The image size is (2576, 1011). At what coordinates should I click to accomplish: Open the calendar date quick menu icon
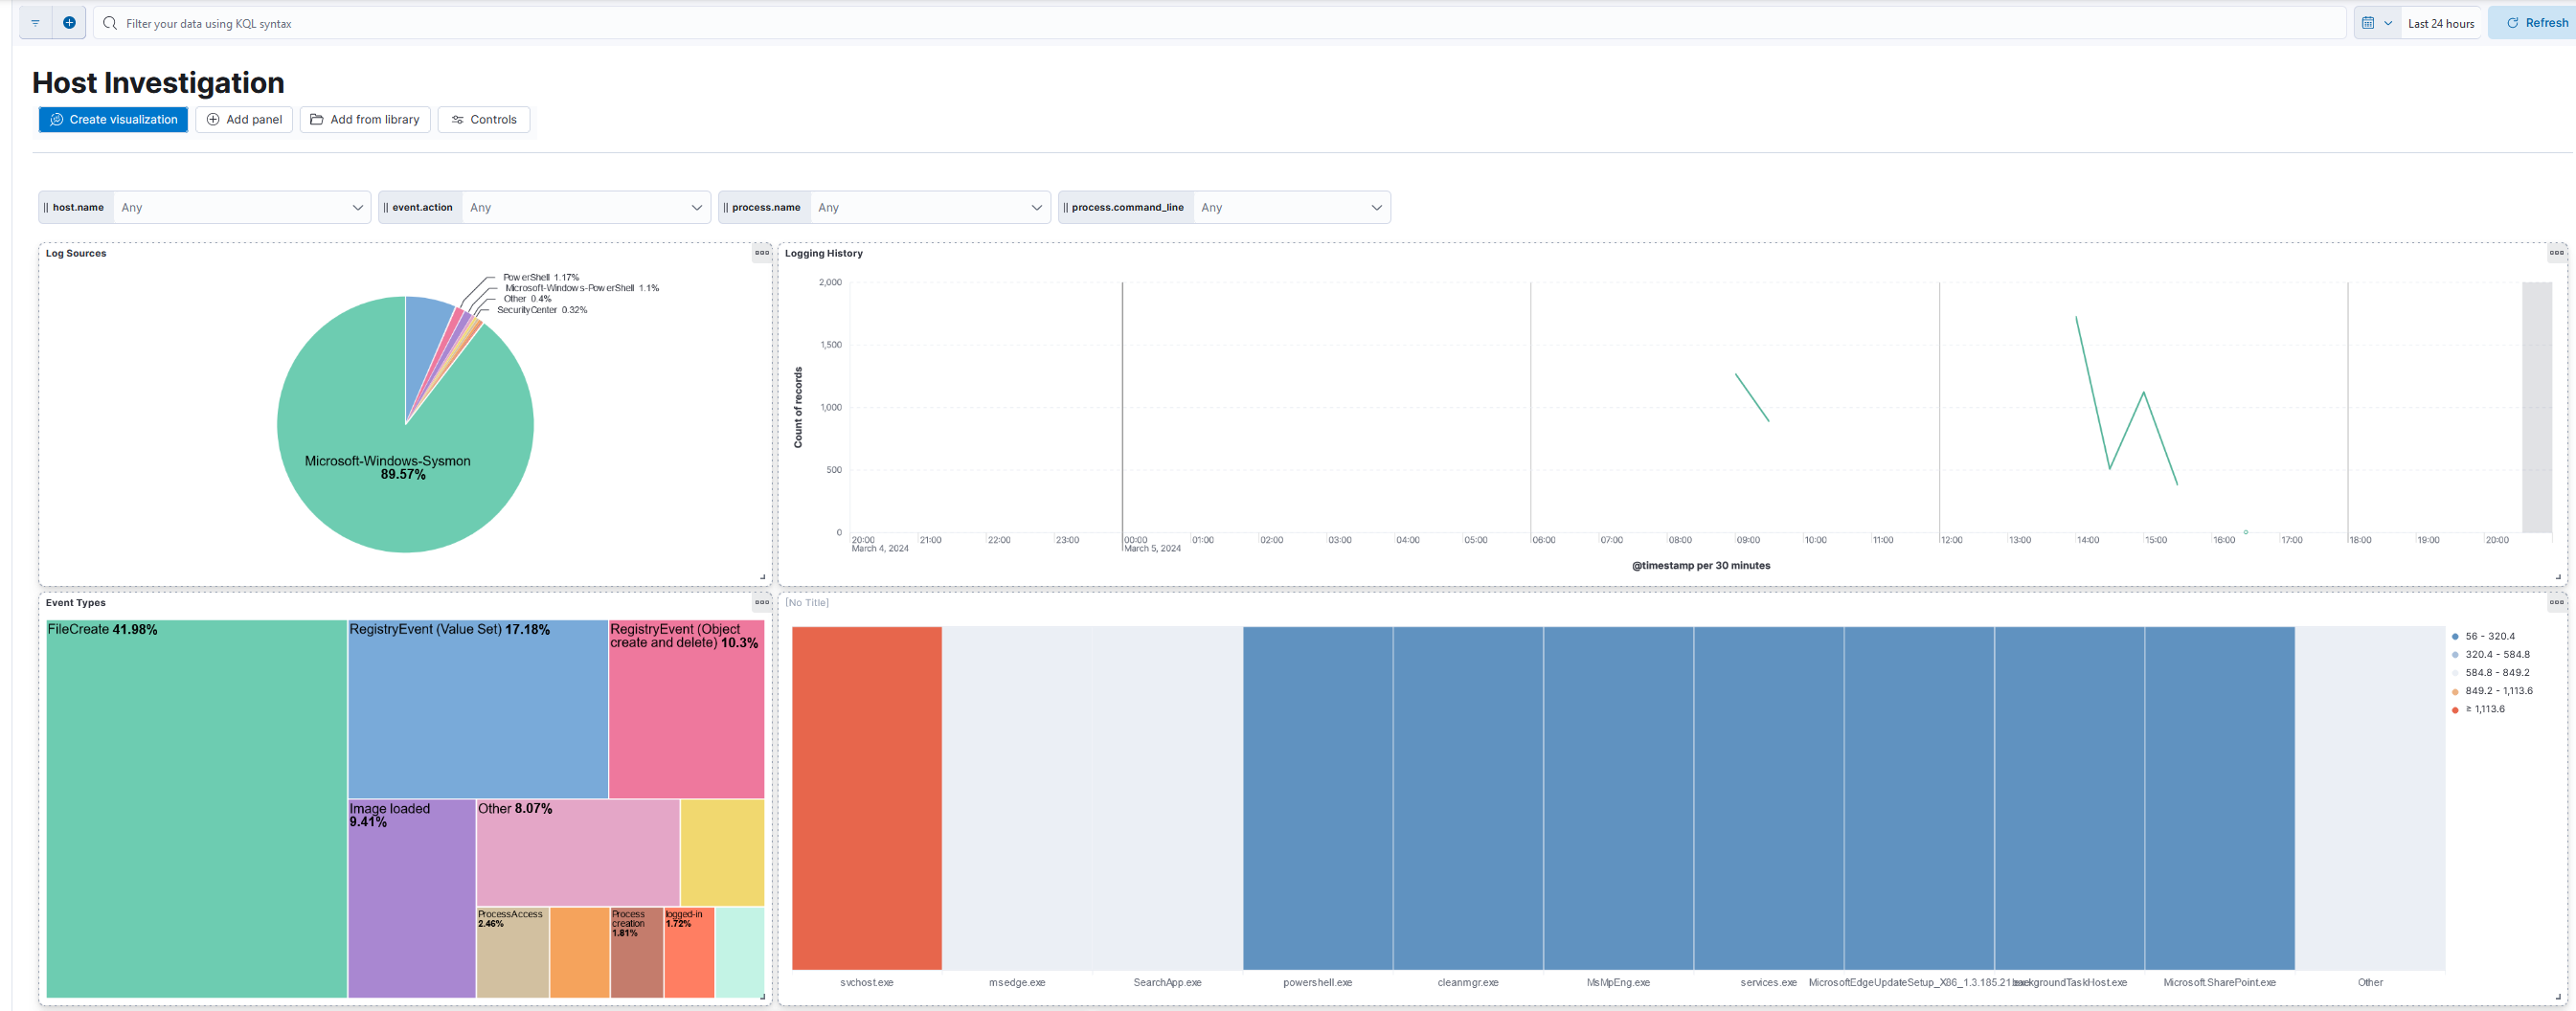click(2375, 23)
